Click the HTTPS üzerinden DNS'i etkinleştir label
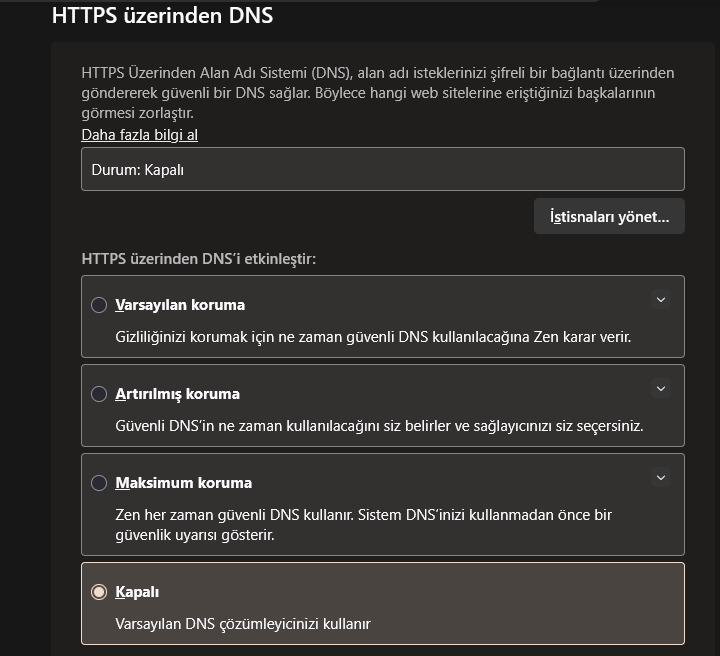Viewport: 720px width, 656px height. (x=198, y=259)
